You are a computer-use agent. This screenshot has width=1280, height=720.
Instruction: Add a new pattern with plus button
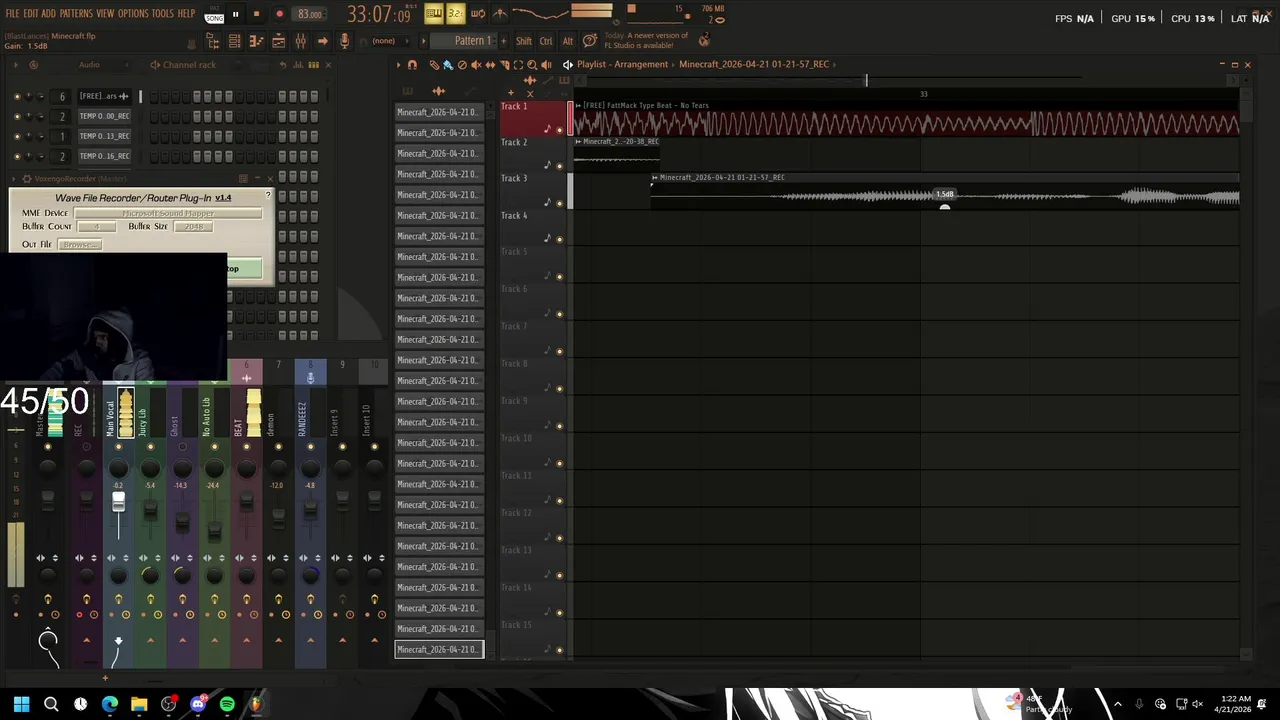click(x=501, y=41)
